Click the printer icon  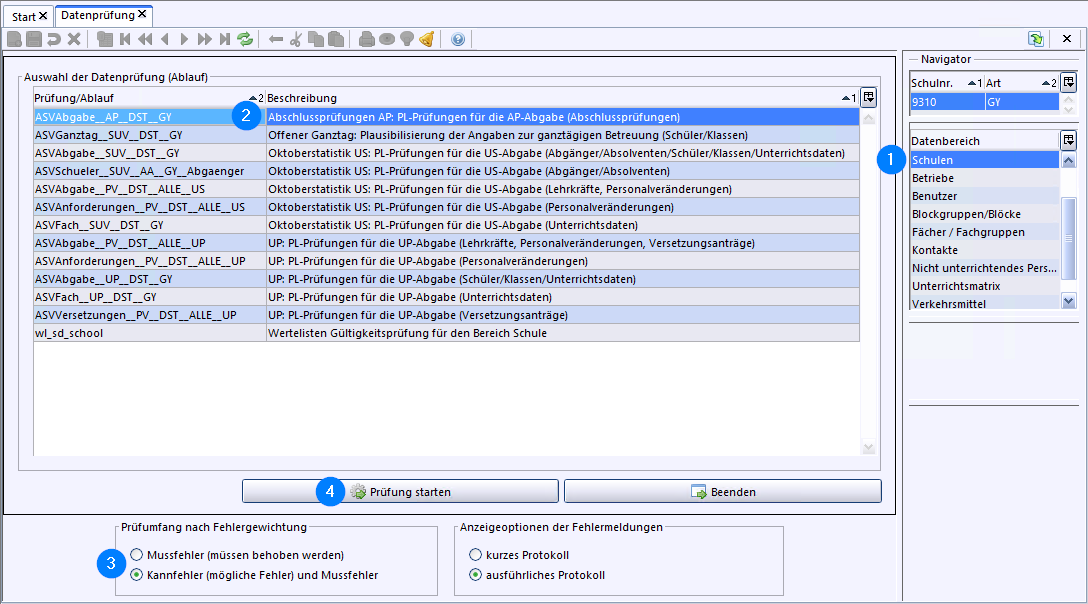coord(367,39)
